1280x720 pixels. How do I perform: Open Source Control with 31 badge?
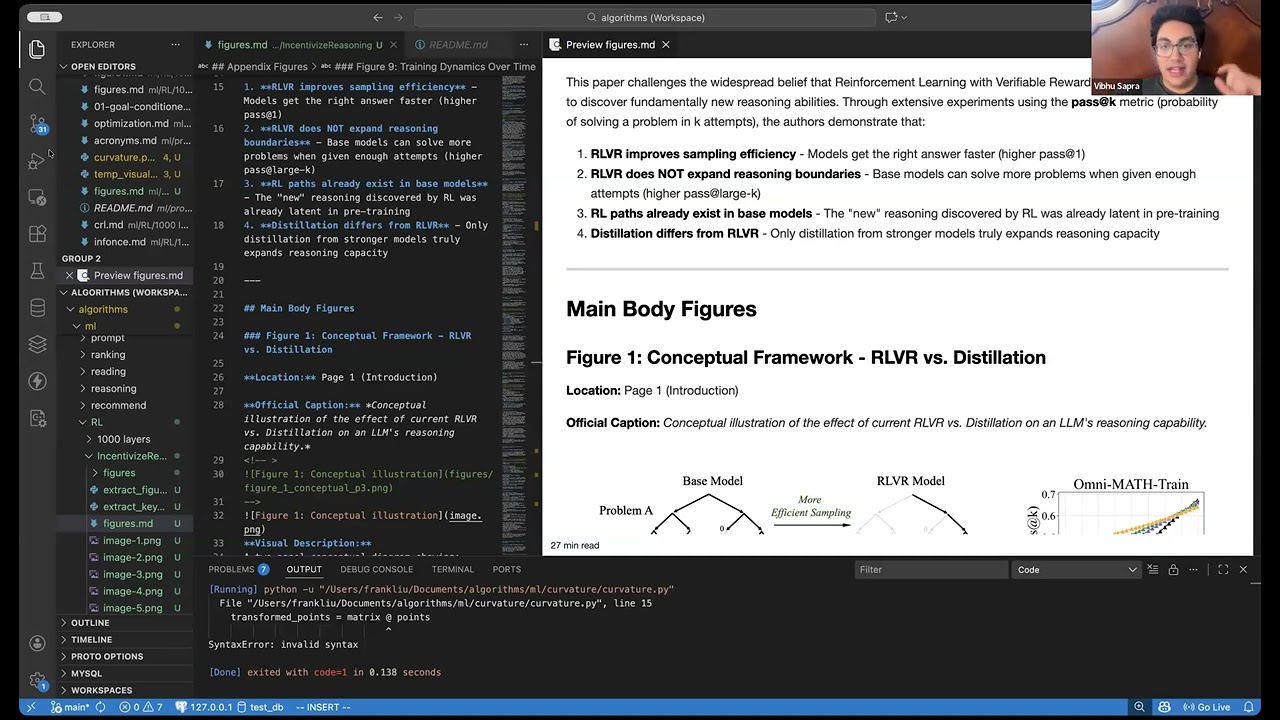pos(37,124)
